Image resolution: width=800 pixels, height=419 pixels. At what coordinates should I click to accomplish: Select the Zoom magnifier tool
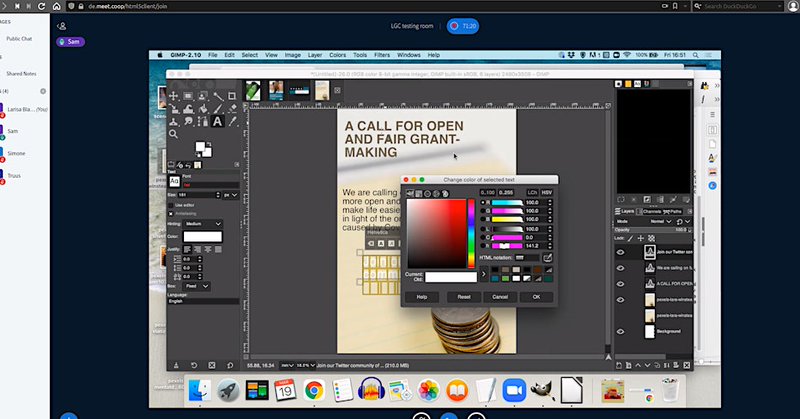[173, 134]
